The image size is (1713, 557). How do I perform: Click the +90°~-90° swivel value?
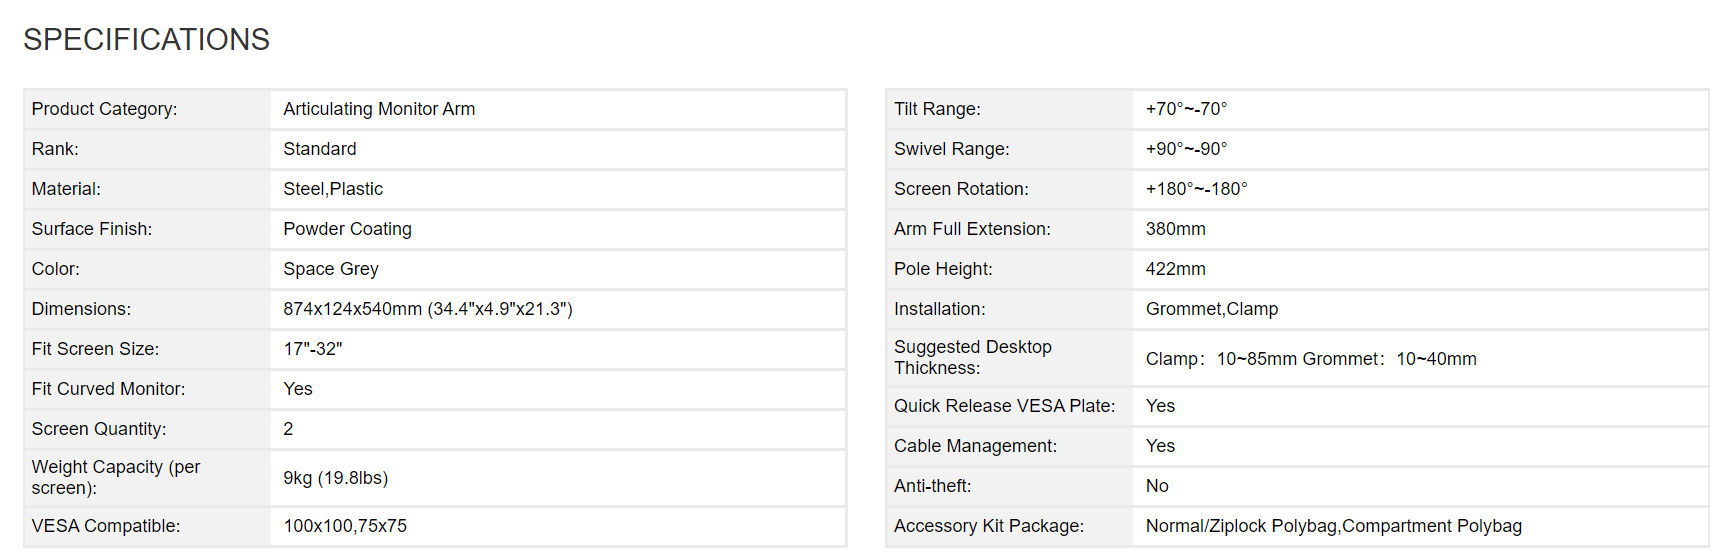pos(1186,149)
